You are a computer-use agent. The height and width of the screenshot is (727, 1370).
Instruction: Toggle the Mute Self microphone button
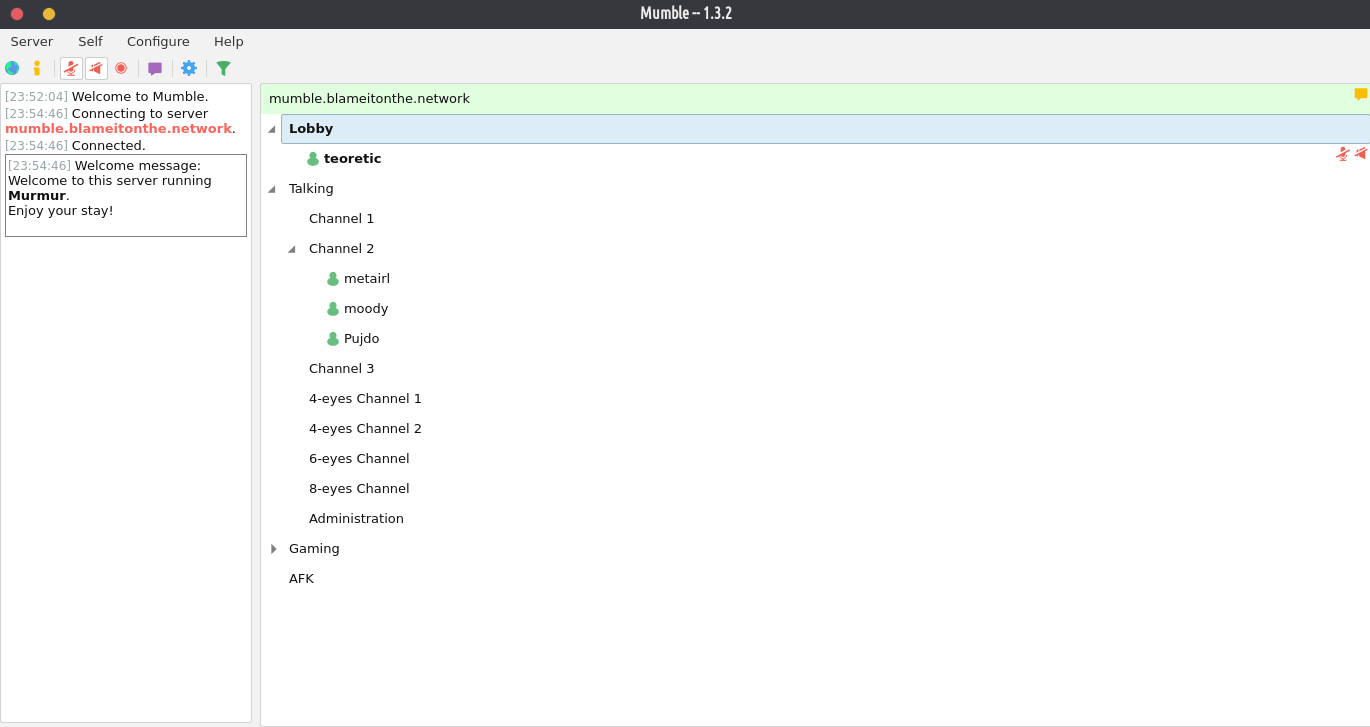pos(71,68)
